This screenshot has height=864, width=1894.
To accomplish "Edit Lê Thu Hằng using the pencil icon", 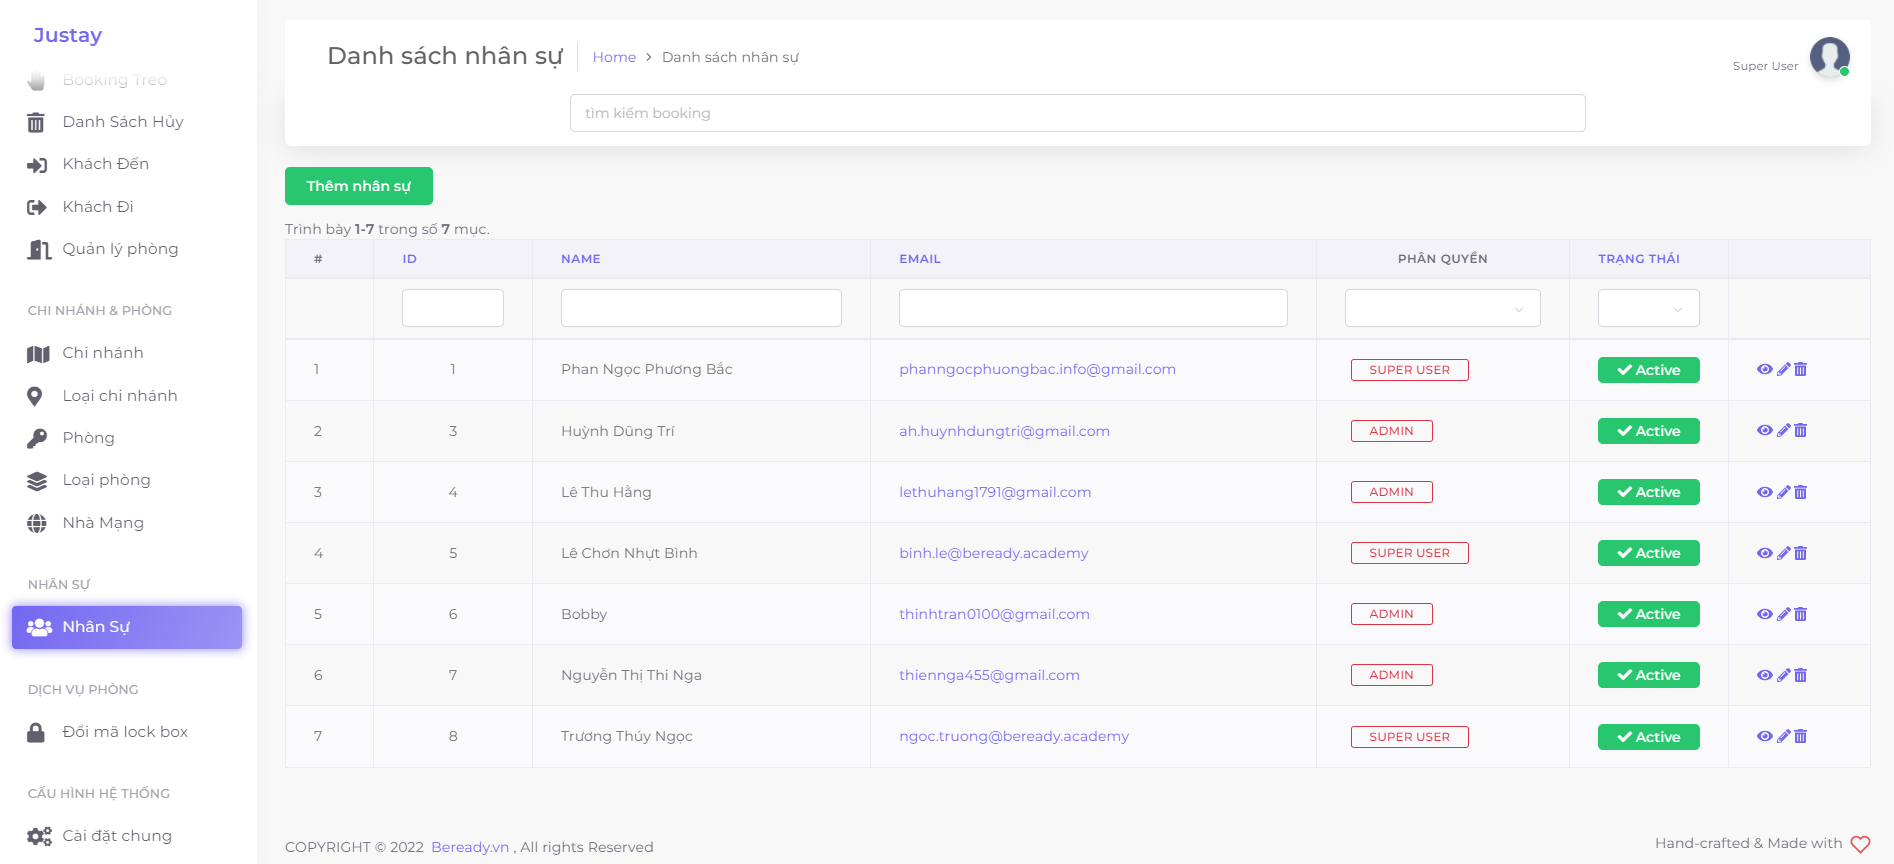I will (x=1783, y=492).
